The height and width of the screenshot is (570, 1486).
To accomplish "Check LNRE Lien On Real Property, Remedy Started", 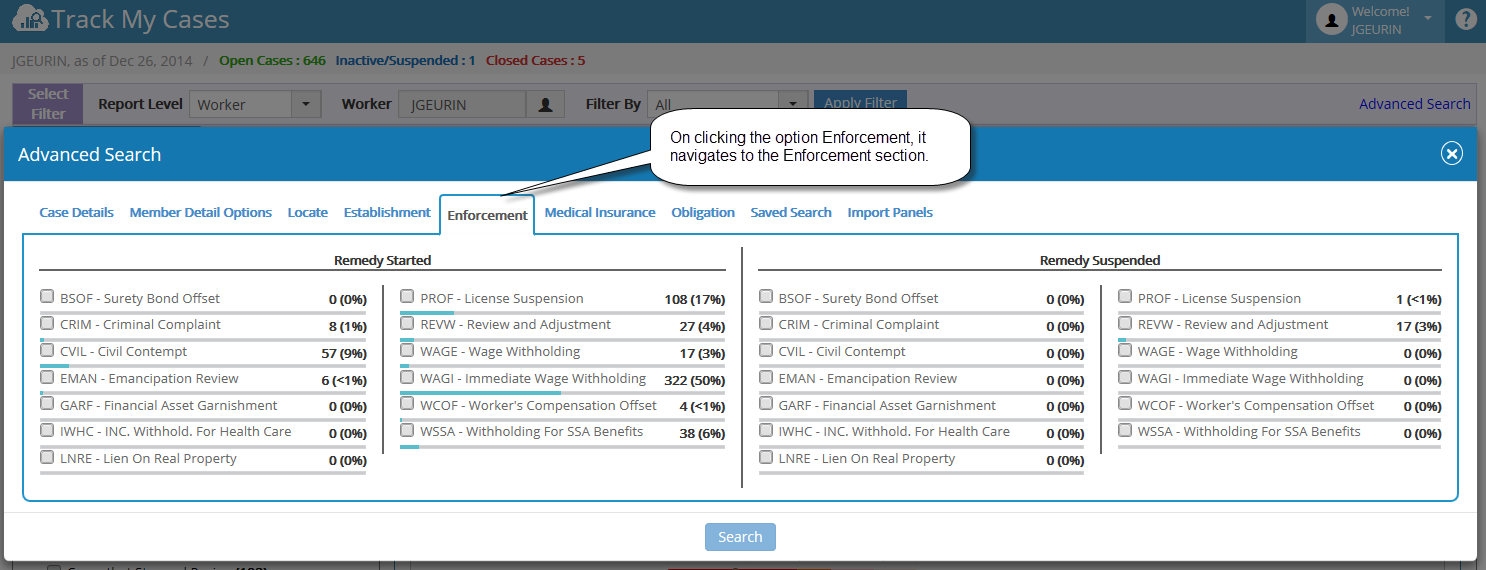I will pos(47,457).
